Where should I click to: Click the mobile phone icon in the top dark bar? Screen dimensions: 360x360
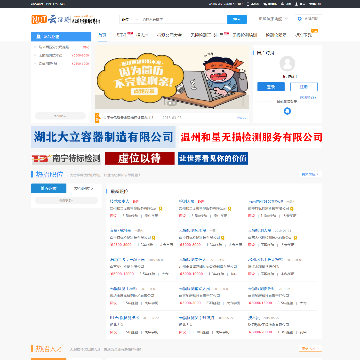click(248, 4)
